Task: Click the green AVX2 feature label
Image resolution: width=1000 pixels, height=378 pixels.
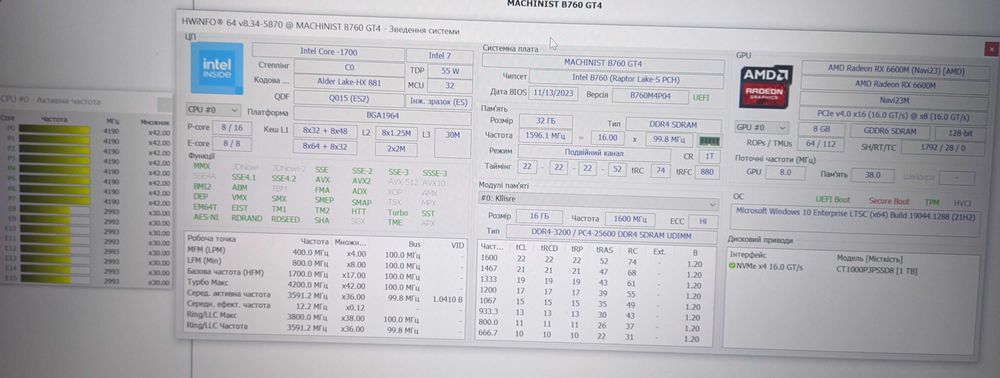Action: click(x=361, y=181)
